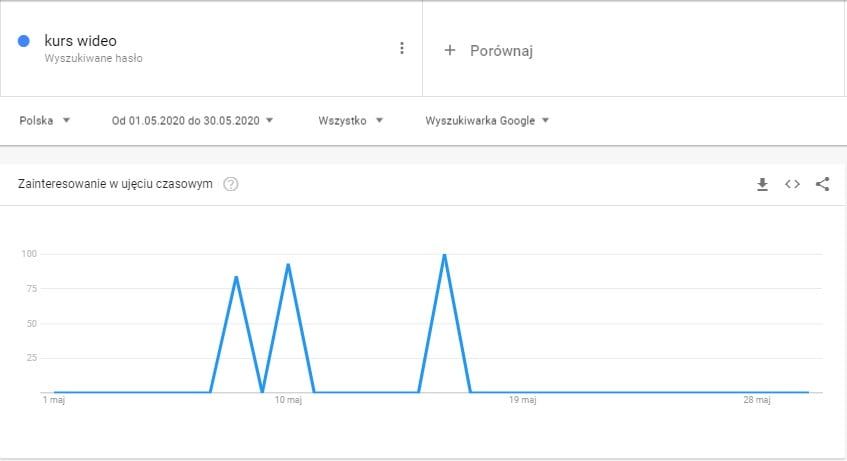
Task: Click the download CSV icon
Action: (762, 184)
